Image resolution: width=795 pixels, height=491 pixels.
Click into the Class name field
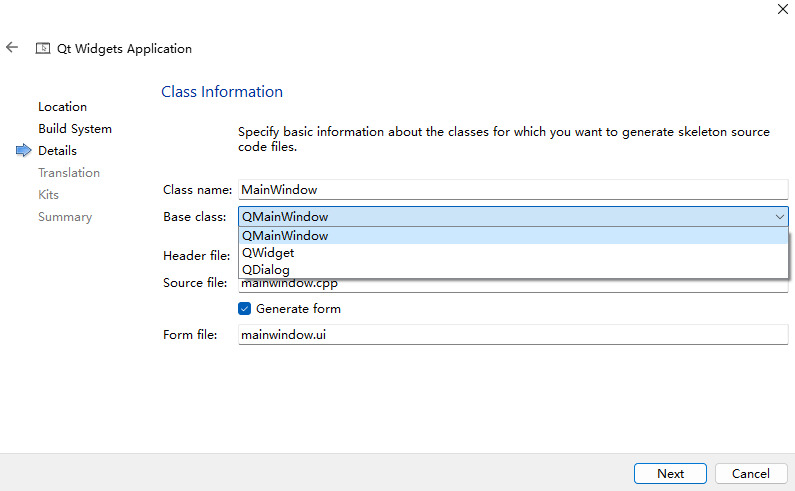click(x=513, y=190)
